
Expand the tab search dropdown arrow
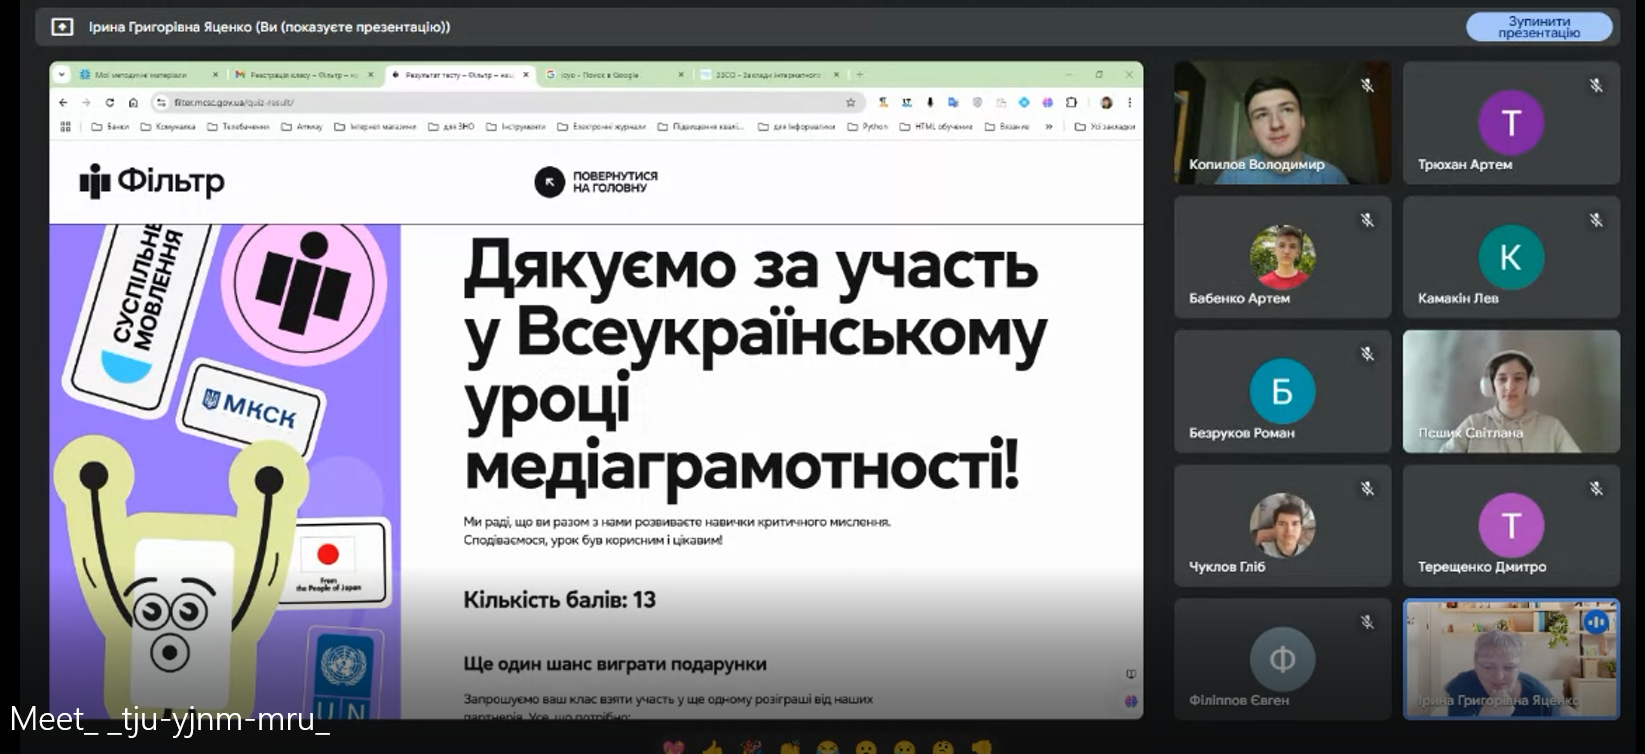pyautogui.click(x=62, y=74)
